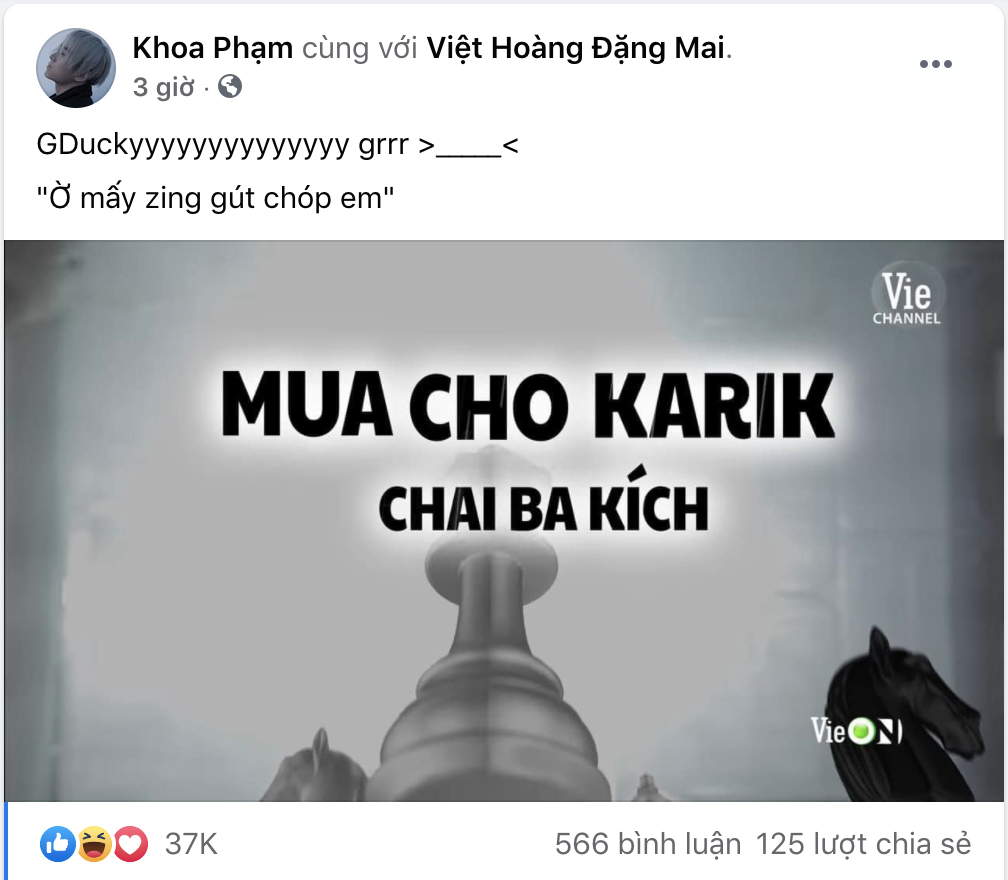1008x880 pixels.
Task: View the 125 lượt chia sẻ shares
Action: coord(863,844)
